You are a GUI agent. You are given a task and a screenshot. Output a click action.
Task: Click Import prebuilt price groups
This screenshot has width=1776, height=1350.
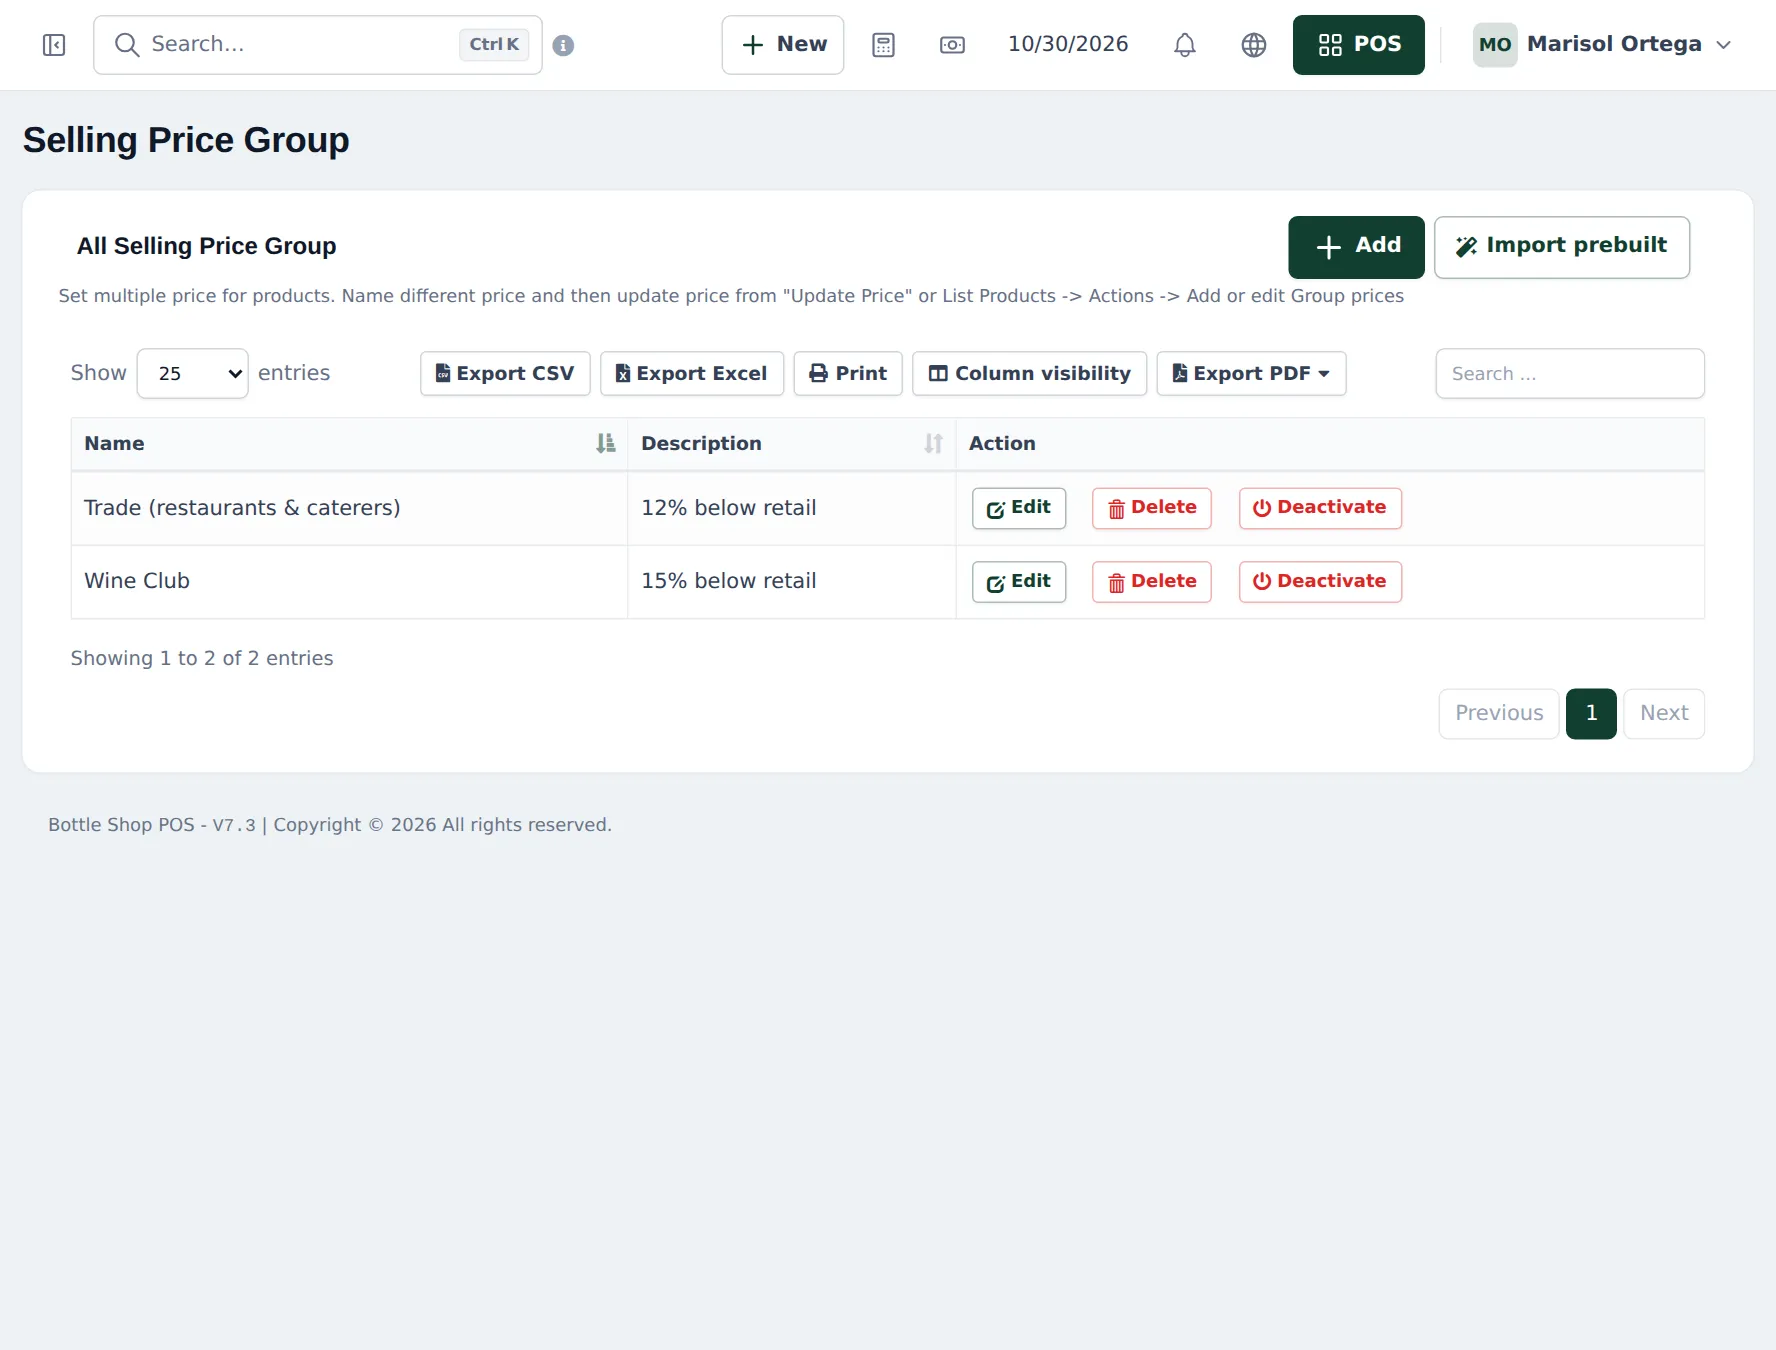[1562, 247]
